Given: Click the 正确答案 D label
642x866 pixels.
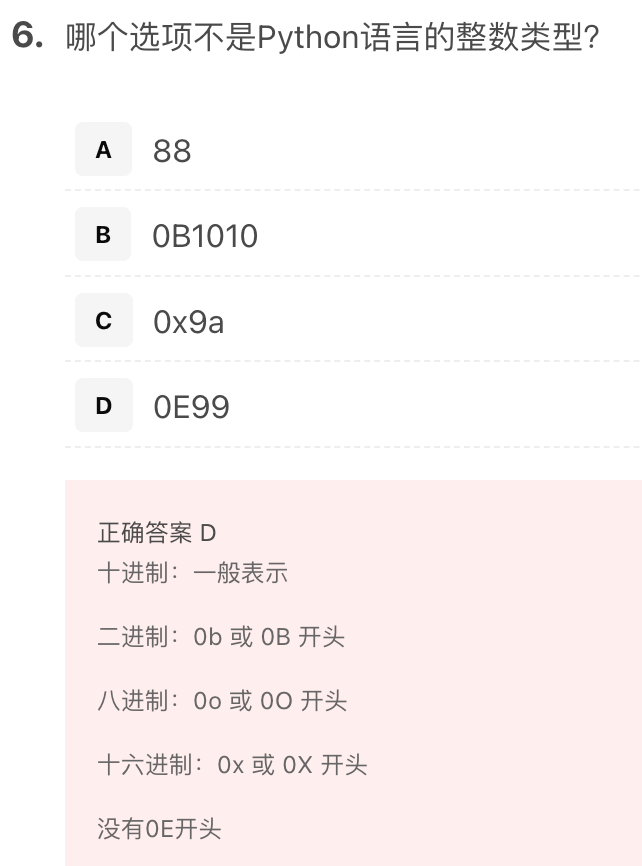Looking at the screenshot, I should pyautogui.click(x=156, y=533).
